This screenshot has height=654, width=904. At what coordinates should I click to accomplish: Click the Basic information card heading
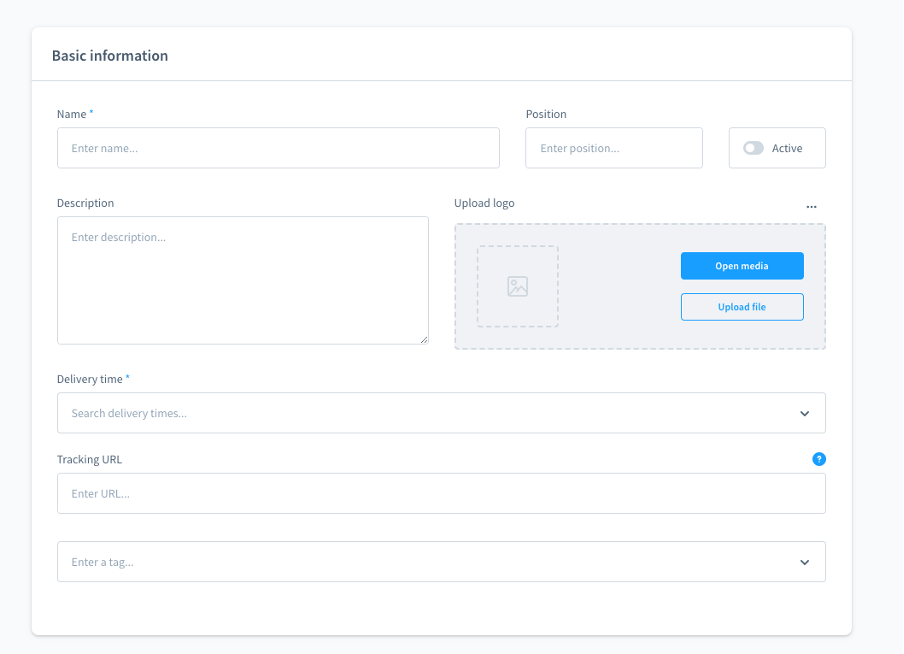click(x=110, y=56)
